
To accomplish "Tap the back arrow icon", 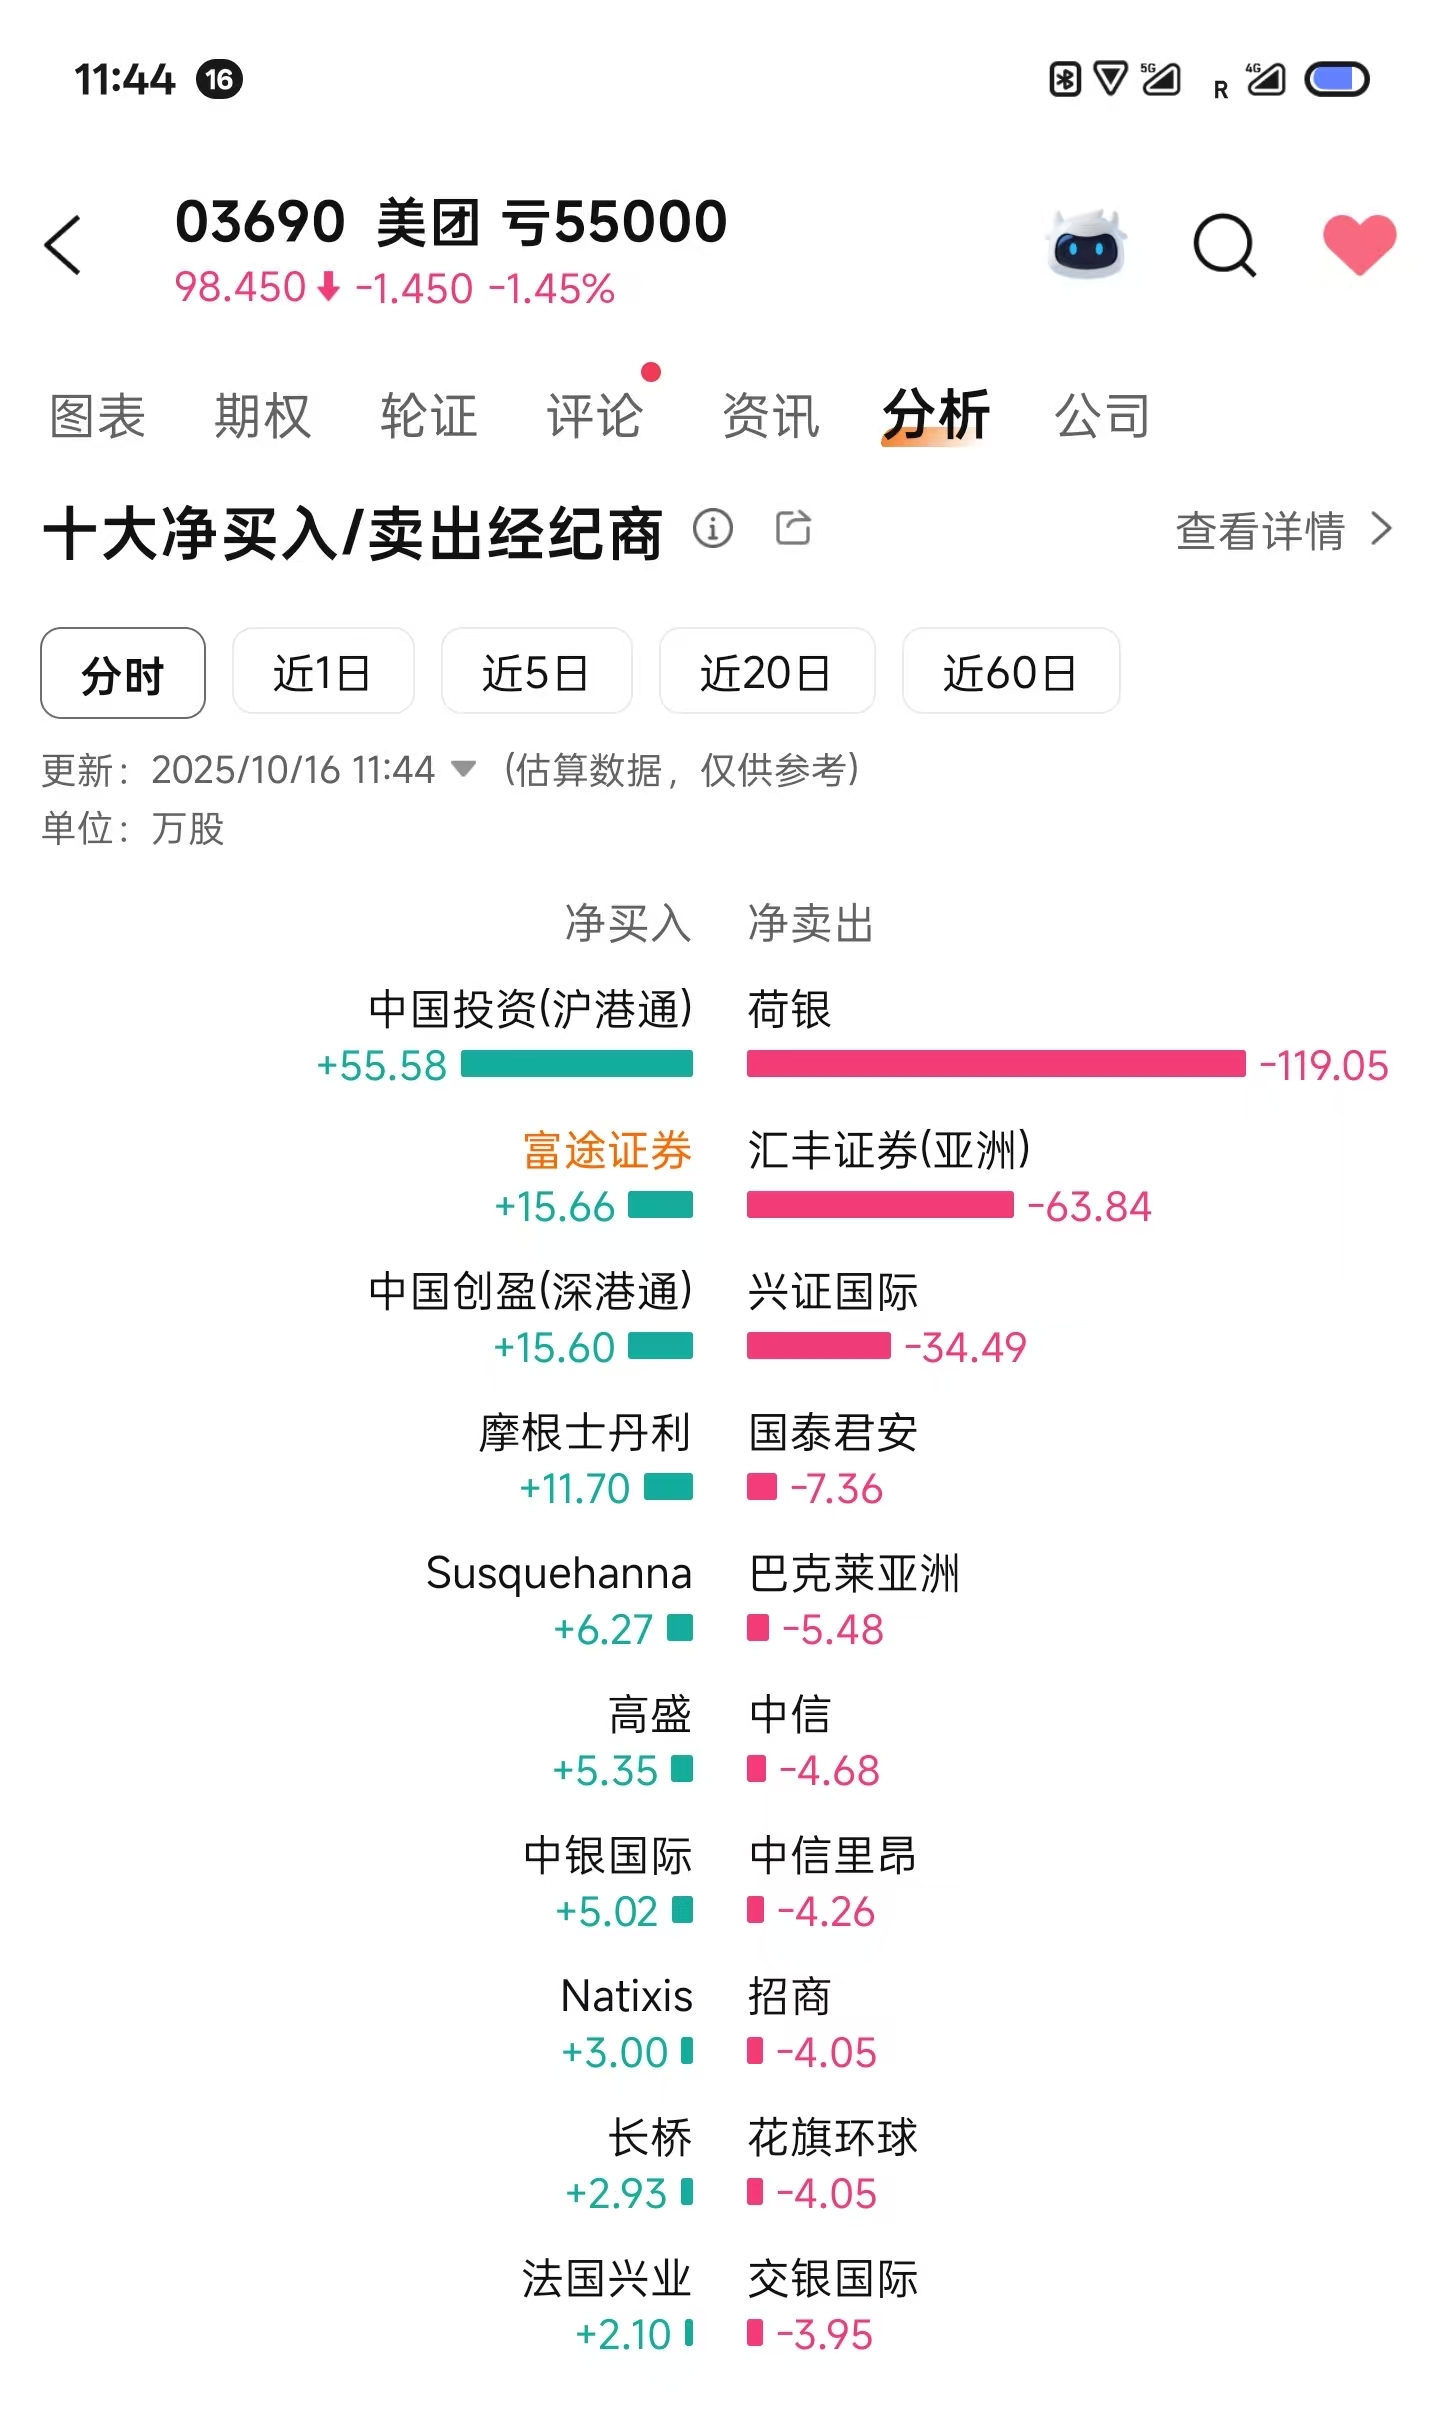I will click(63, 245).
